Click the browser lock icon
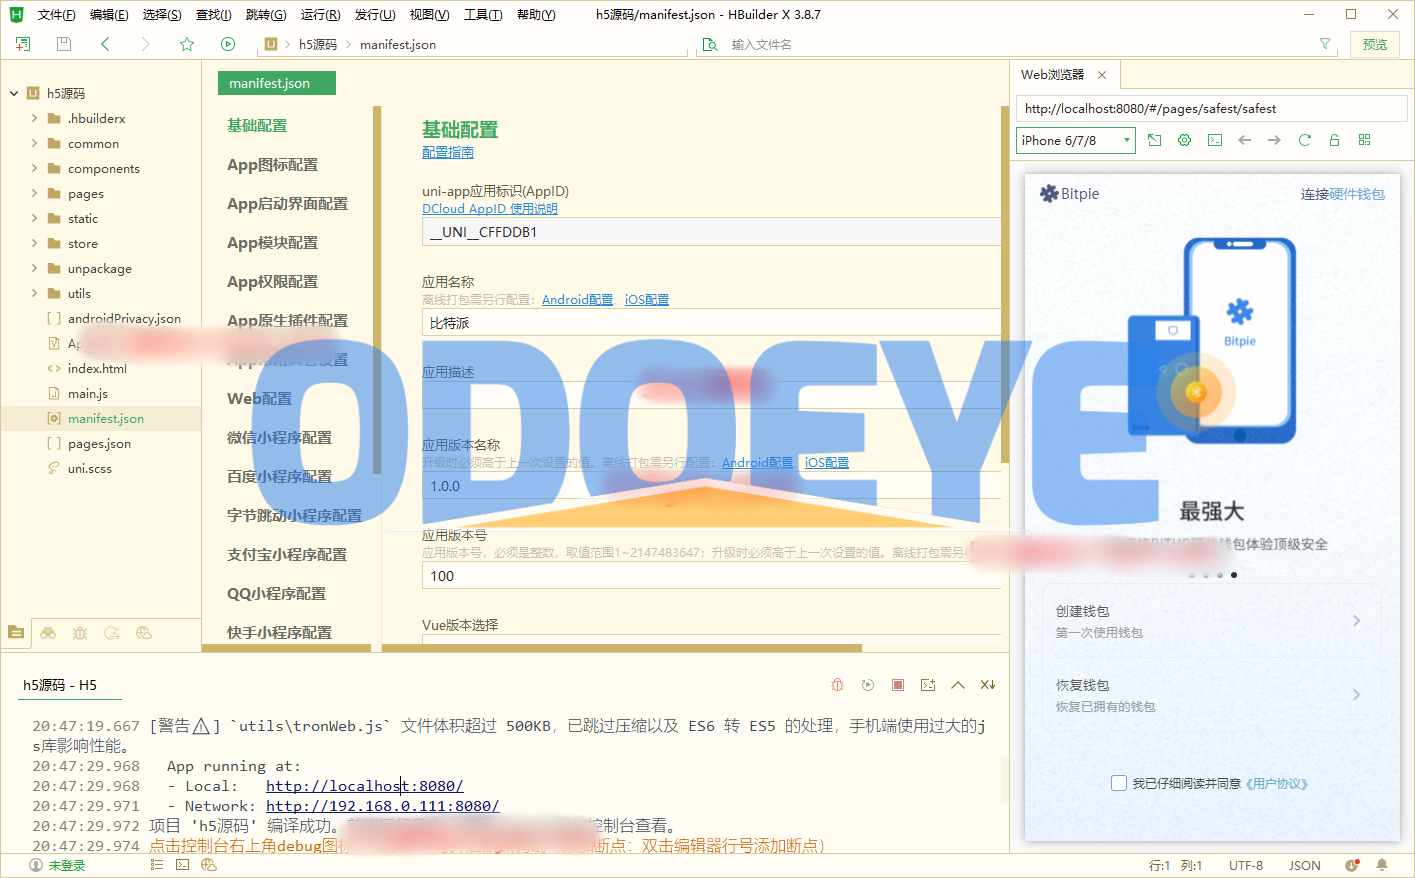 pyautogui.click(x=1334, y=140)
